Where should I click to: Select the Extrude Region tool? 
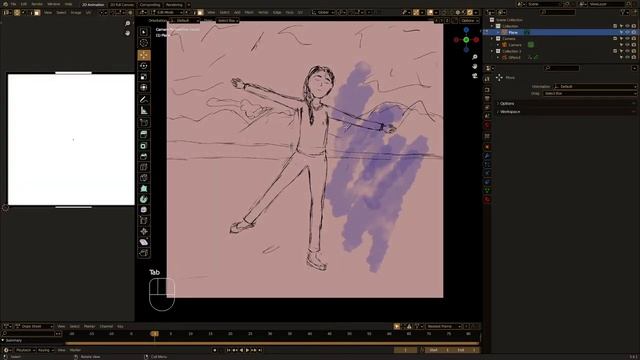(x=144, y=134)
